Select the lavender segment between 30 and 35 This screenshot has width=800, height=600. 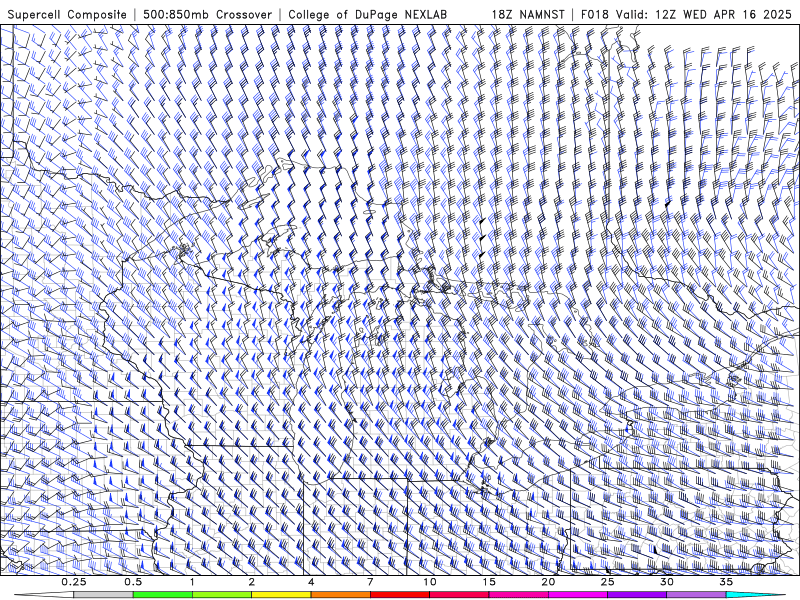(x=696, y=595)
